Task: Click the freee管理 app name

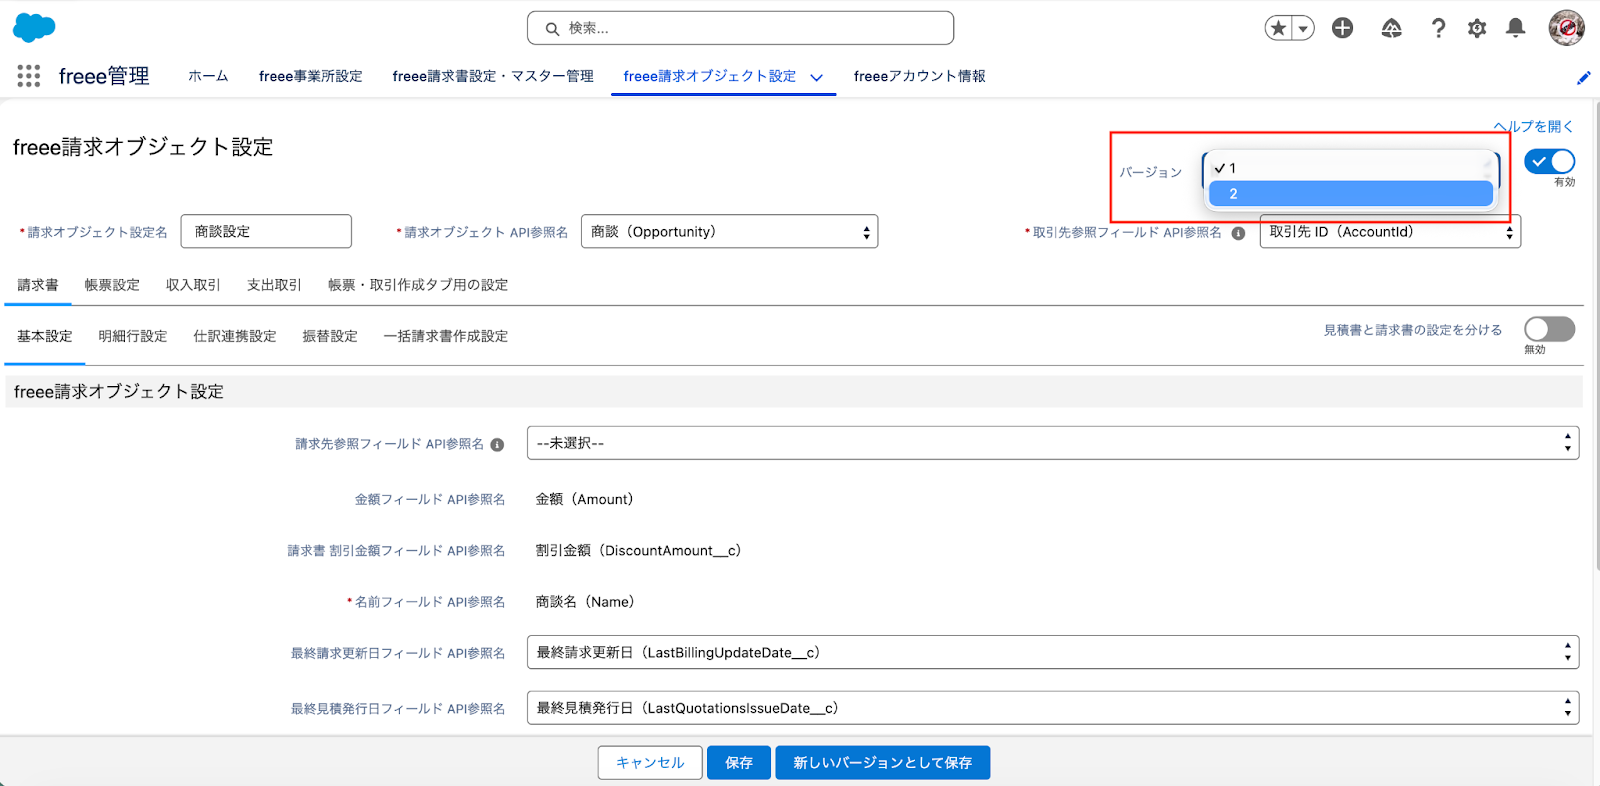Action: [x=104, y=76]
